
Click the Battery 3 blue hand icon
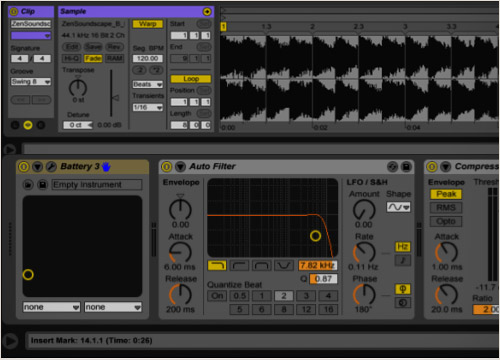(x=106, y=166)
